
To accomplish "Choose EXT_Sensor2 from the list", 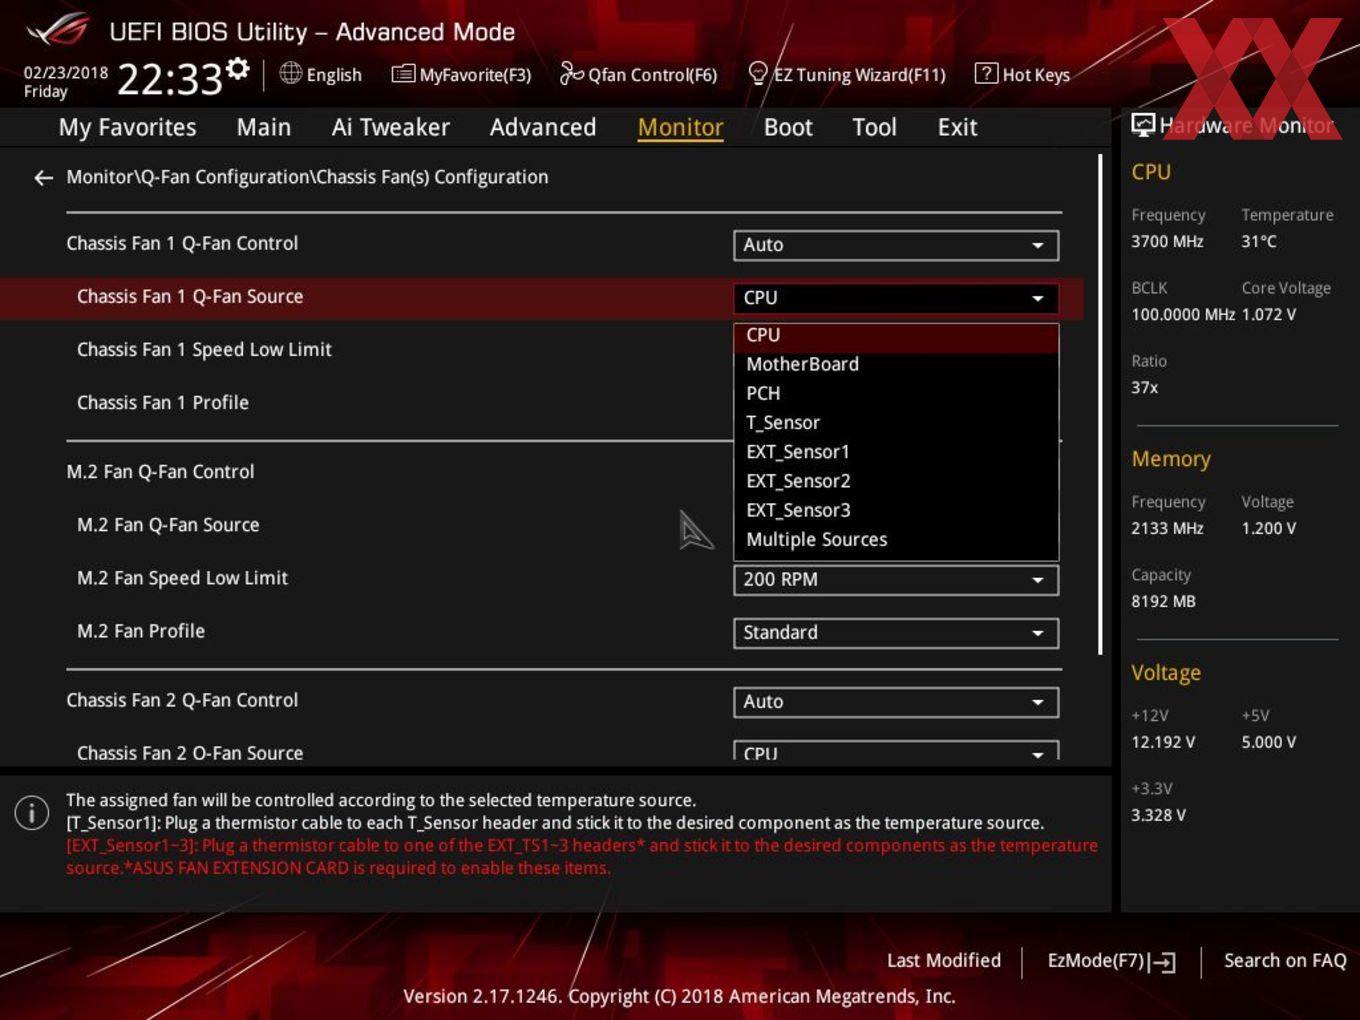I will 896,481.
